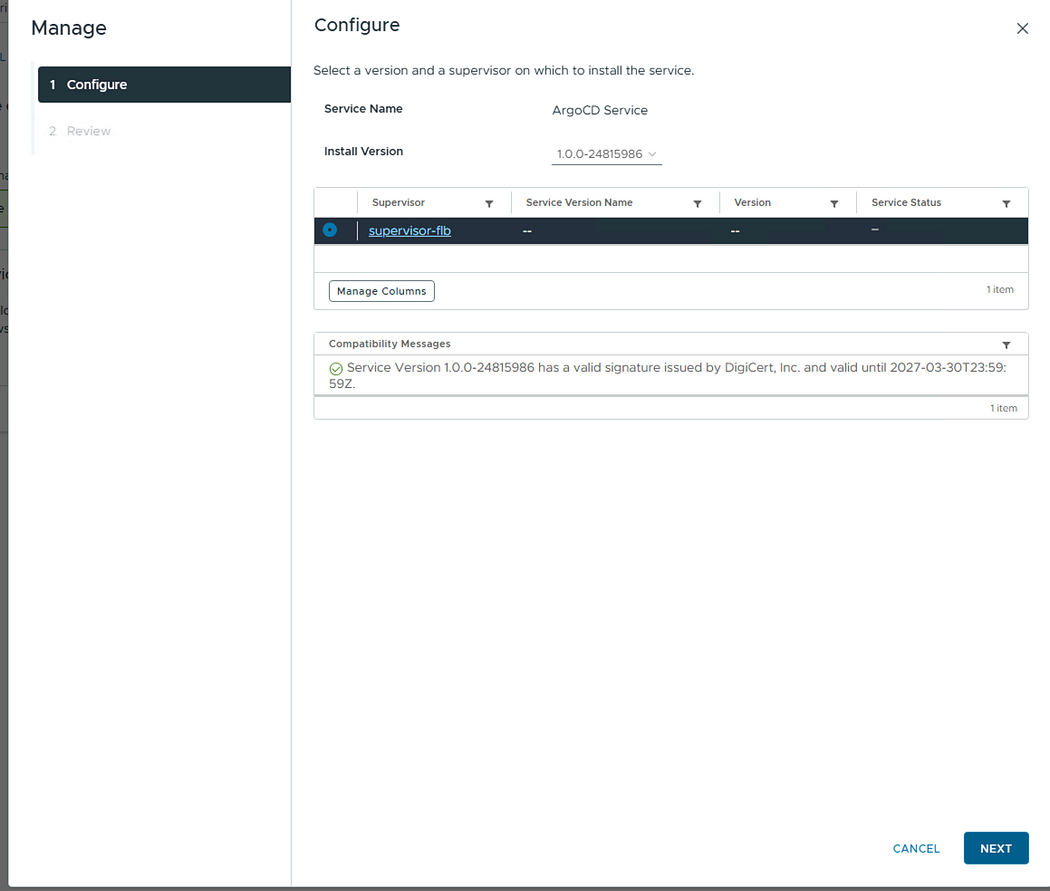Open filter for Supervisor column
The width and height of the screenshot is (1050, 891).
coord(489,204)
